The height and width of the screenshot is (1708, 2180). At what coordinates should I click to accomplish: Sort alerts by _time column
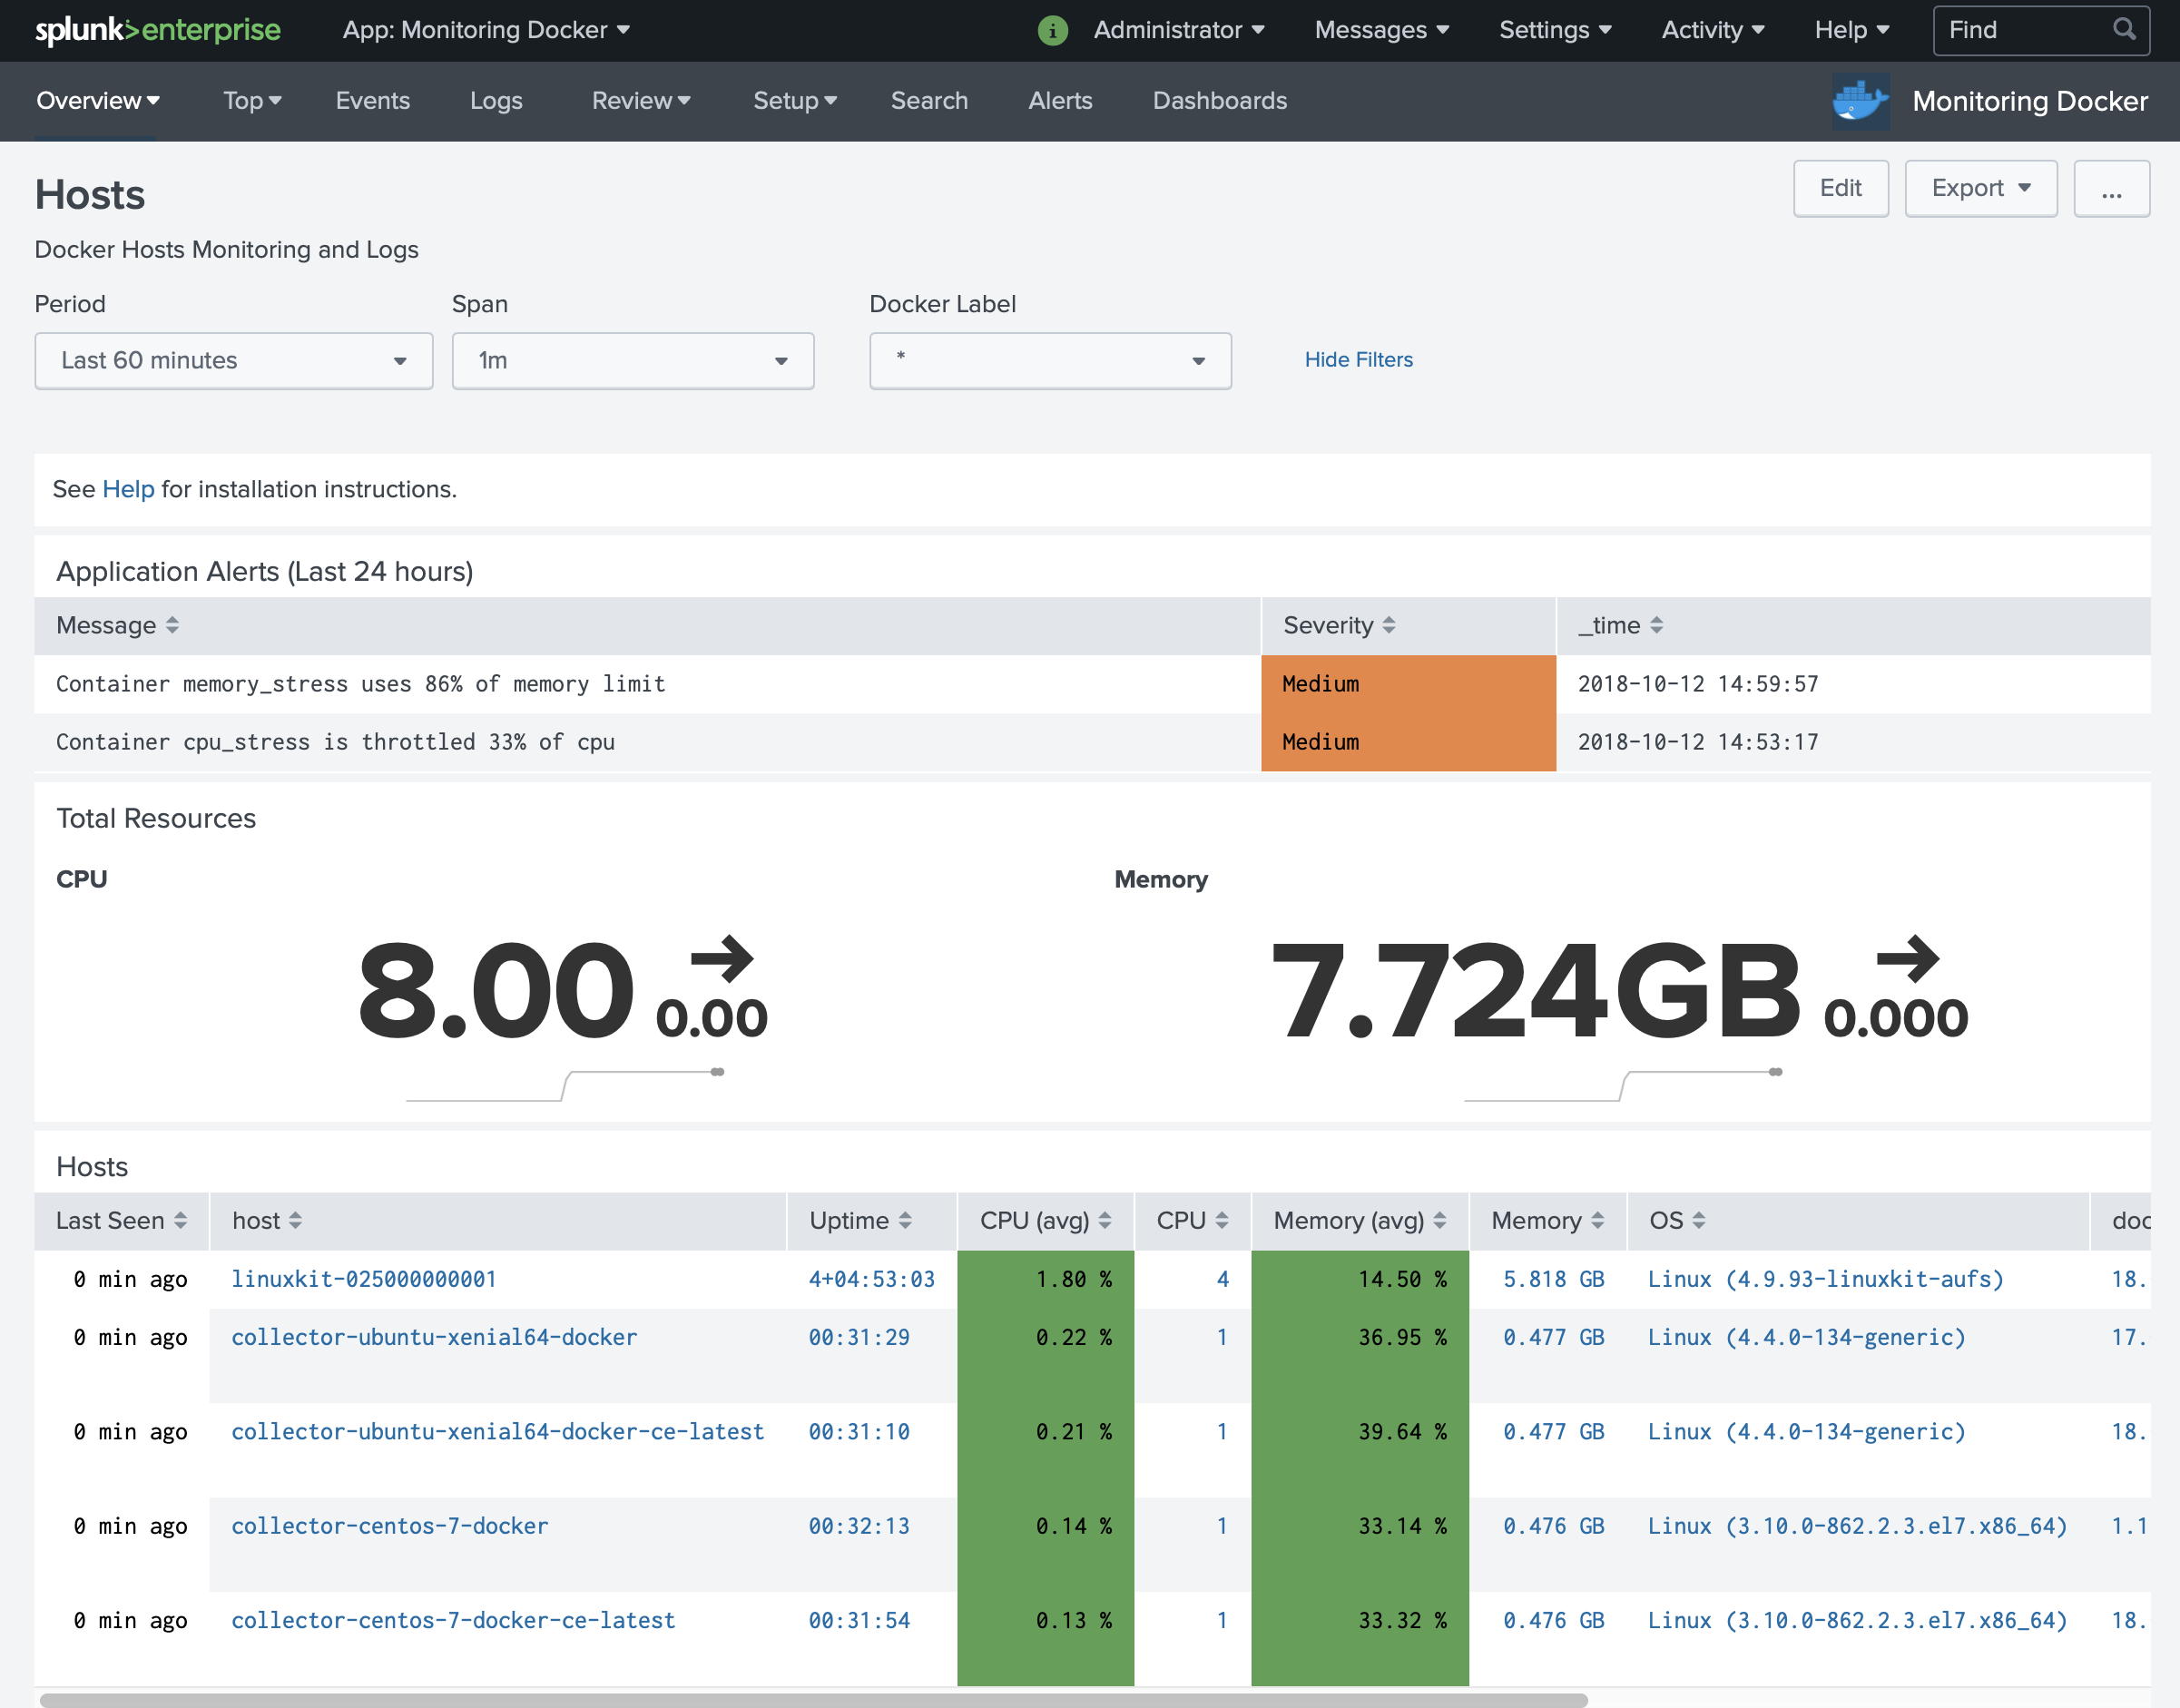click(1621, 626)
